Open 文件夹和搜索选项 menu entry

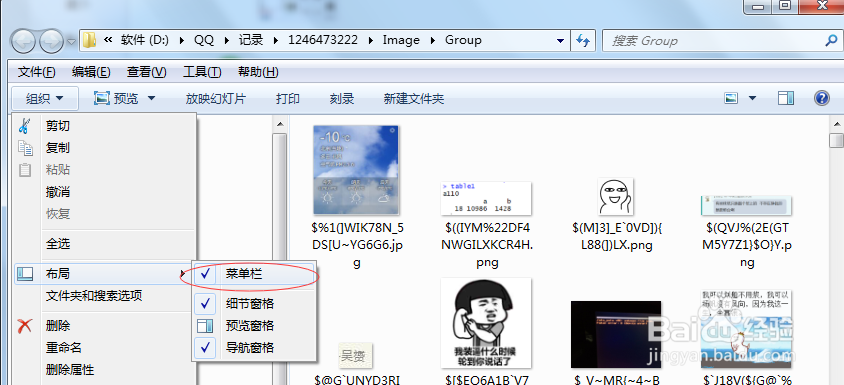point(94,296)
